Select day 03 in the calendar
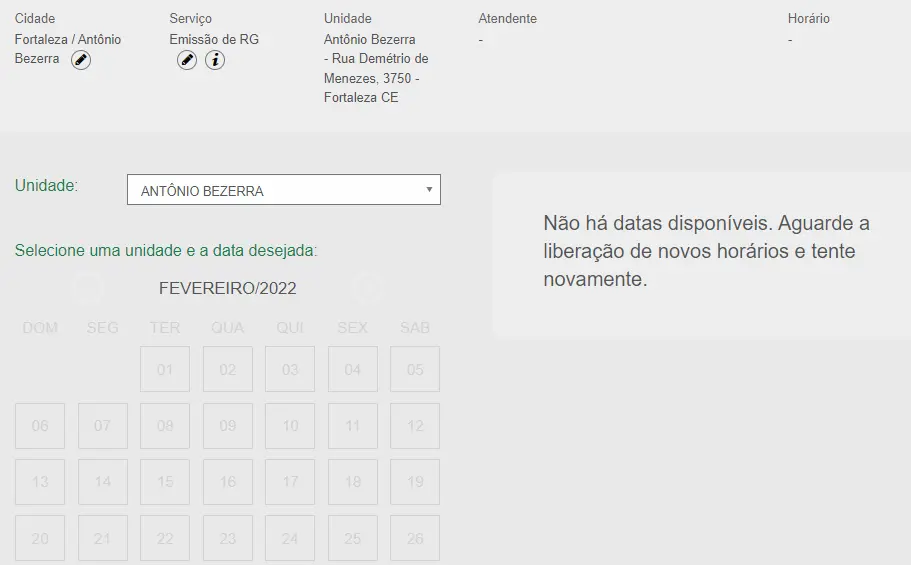 tap(290, 369)
